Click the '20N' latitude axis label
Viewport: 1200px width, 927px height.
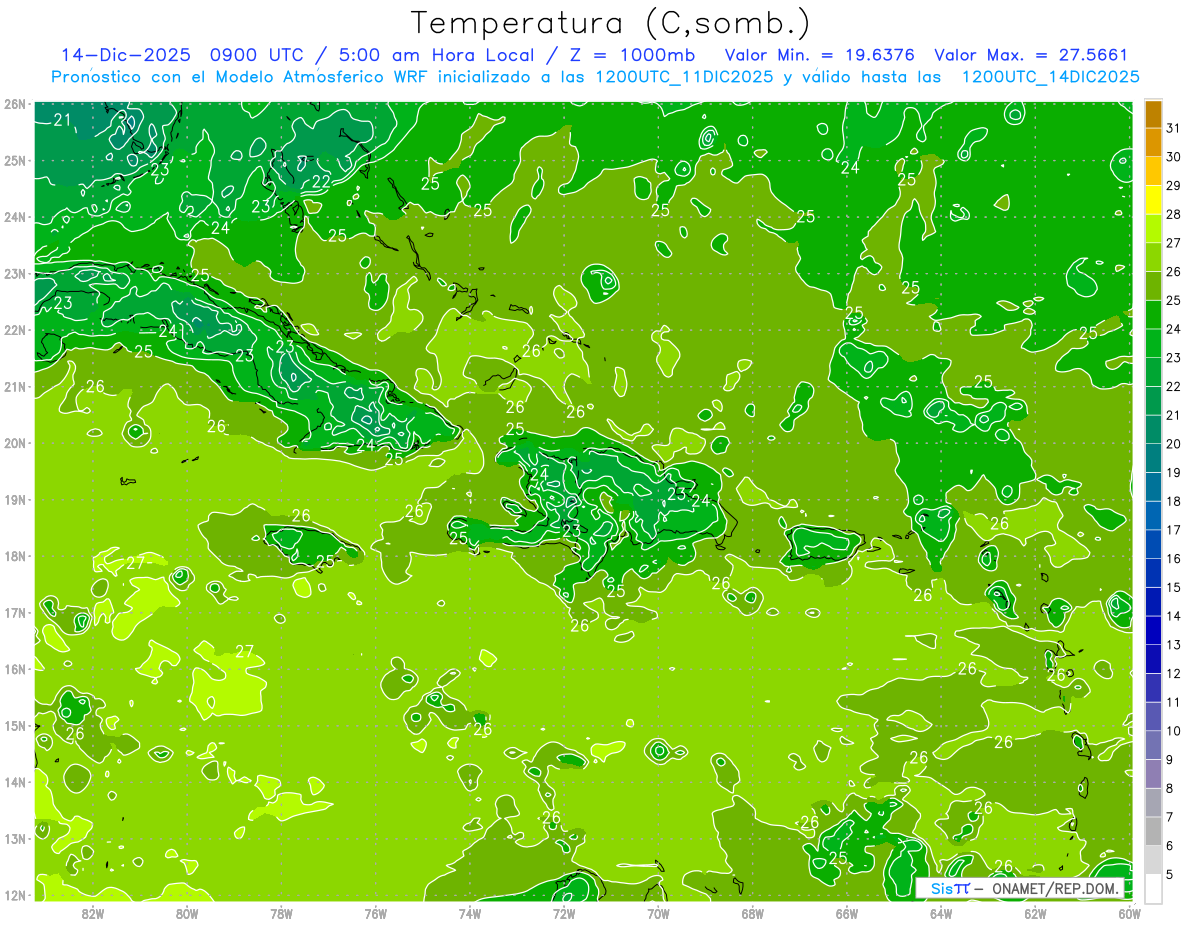[x=14, y=443]
